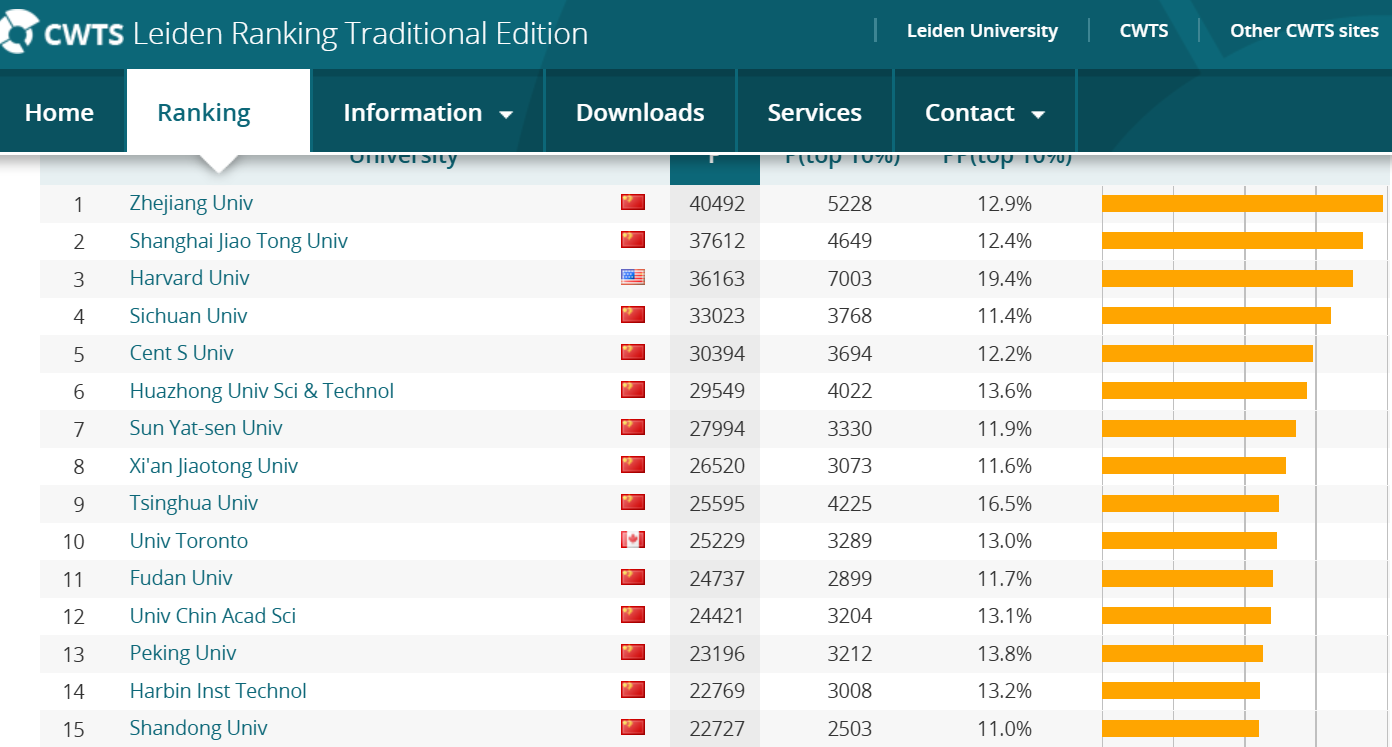Click the orange bar for Zhejiang Univ

pyautogui.click(x=1241, y=204)
